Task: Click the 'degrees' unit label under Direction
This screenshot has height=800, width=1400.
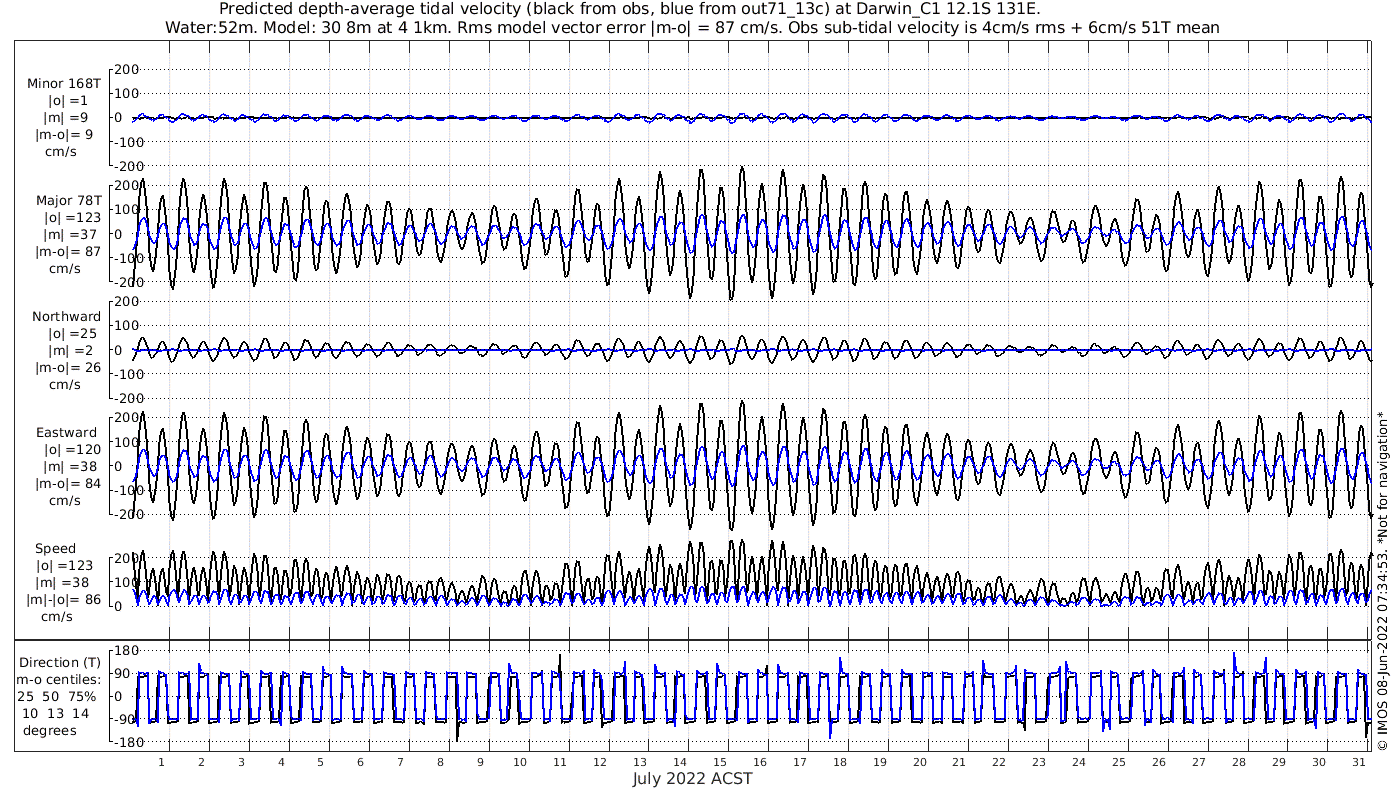Action: coord(50,730)
